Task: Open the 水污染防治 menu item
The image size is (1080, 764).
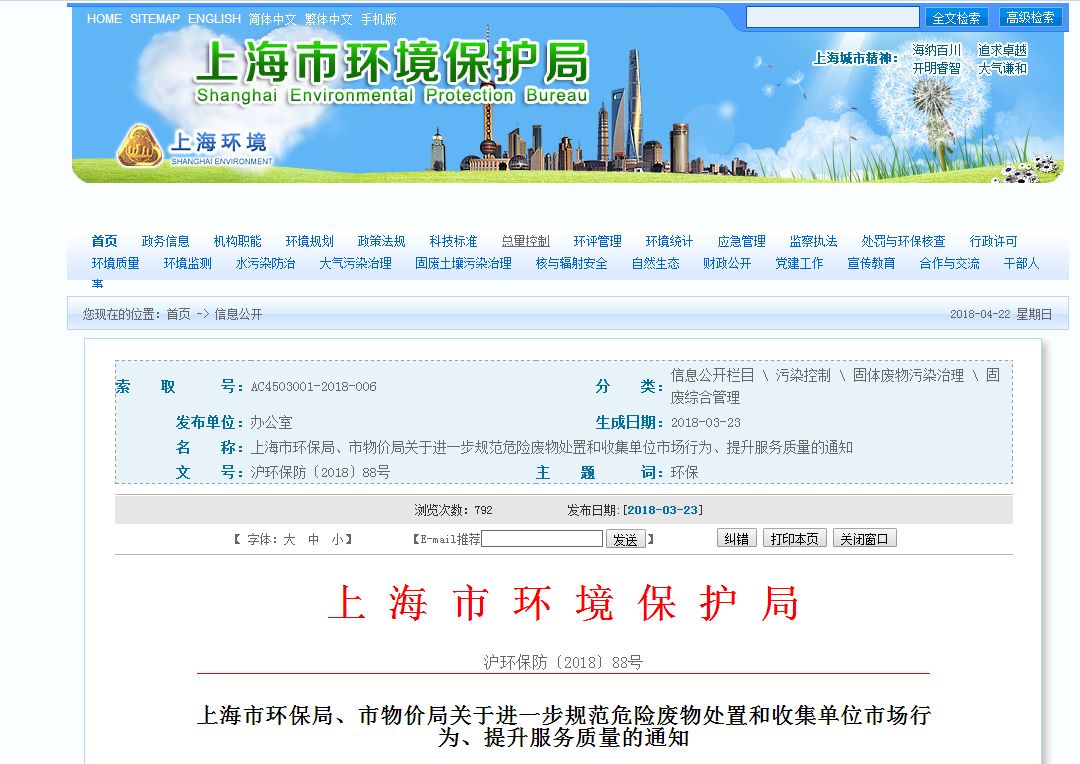Action: [265, 263]
